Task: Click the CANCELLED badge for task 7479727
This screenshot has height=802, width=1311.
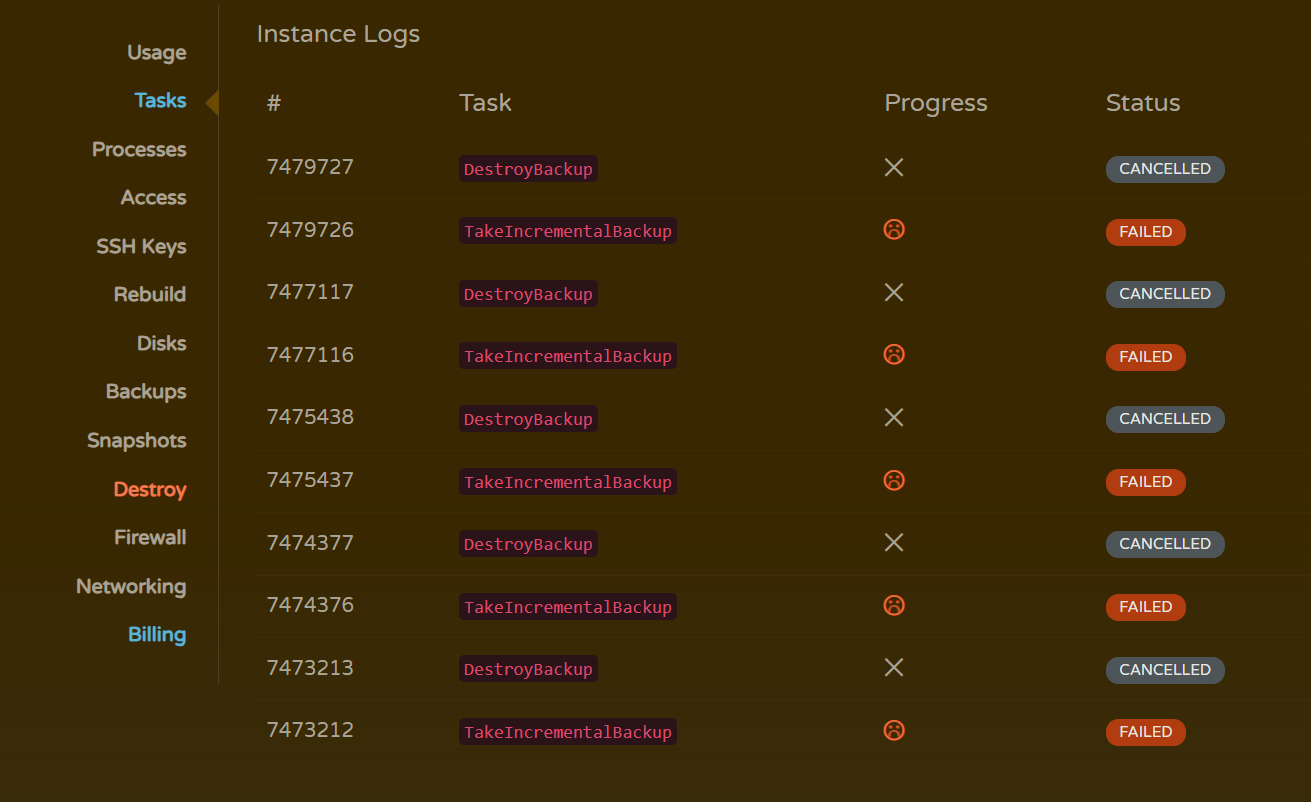Action: tap(1165, 169)
